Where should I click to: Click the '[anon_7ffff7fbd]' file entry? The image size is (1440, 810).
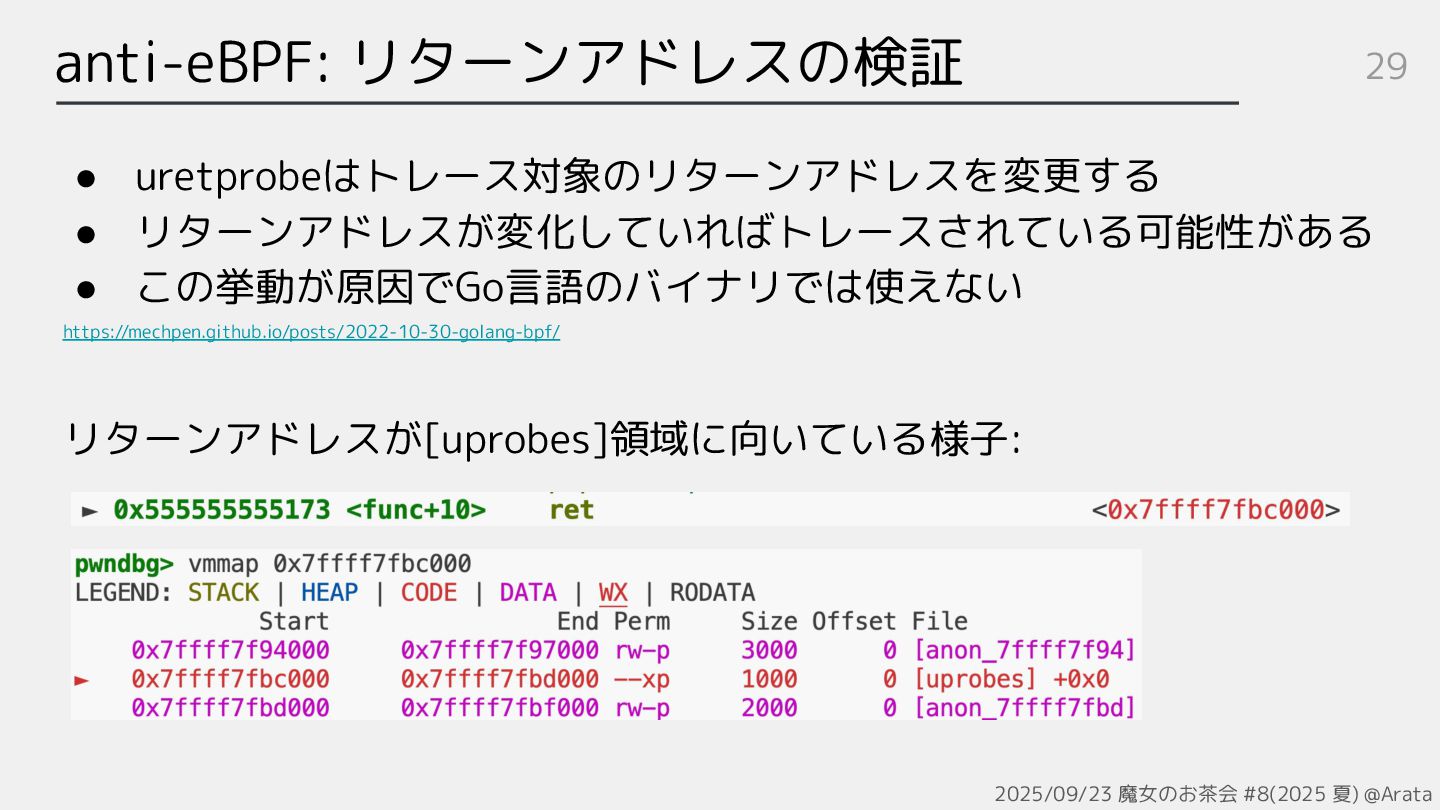1025,708
